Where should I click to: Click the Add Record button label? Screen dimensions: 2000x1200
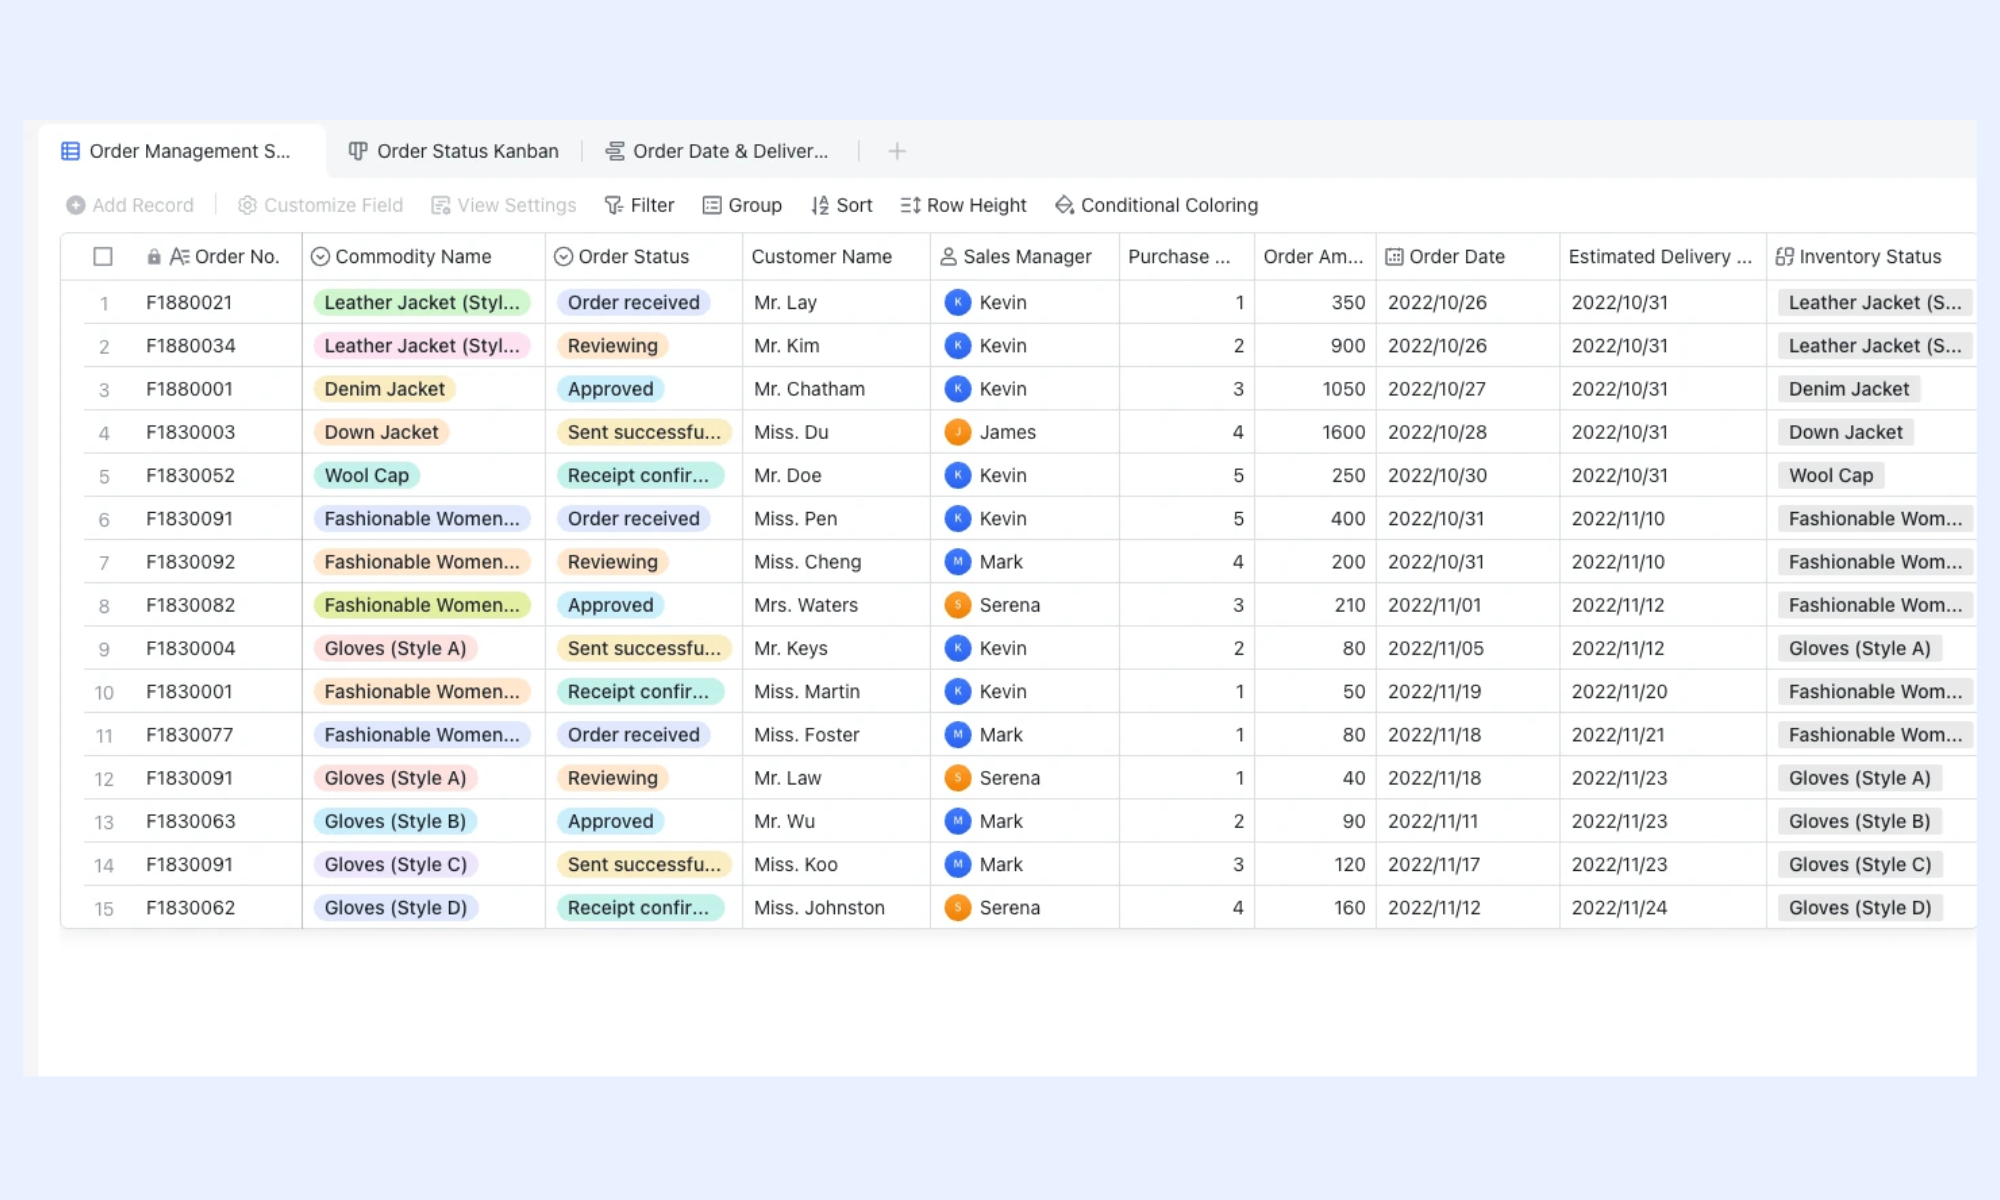143,205
